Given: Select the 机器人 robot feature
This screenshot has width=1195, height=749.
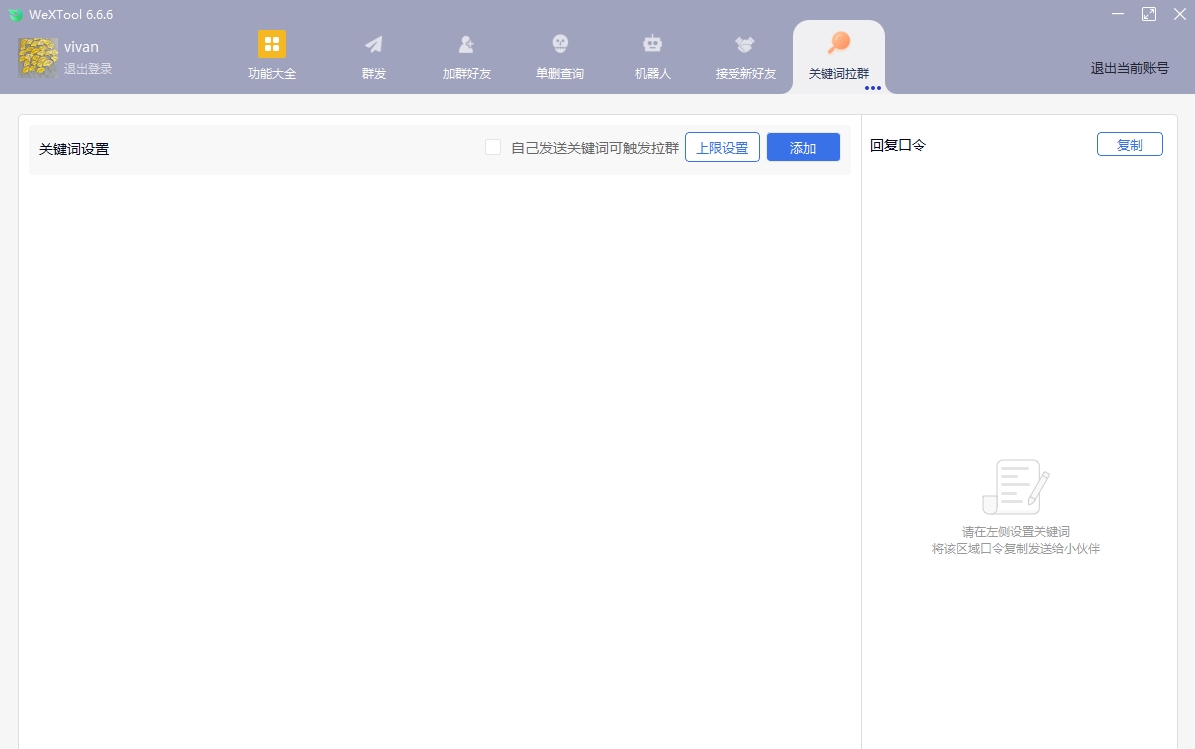Looking at the screenshot, I should (x=652, y=55).
